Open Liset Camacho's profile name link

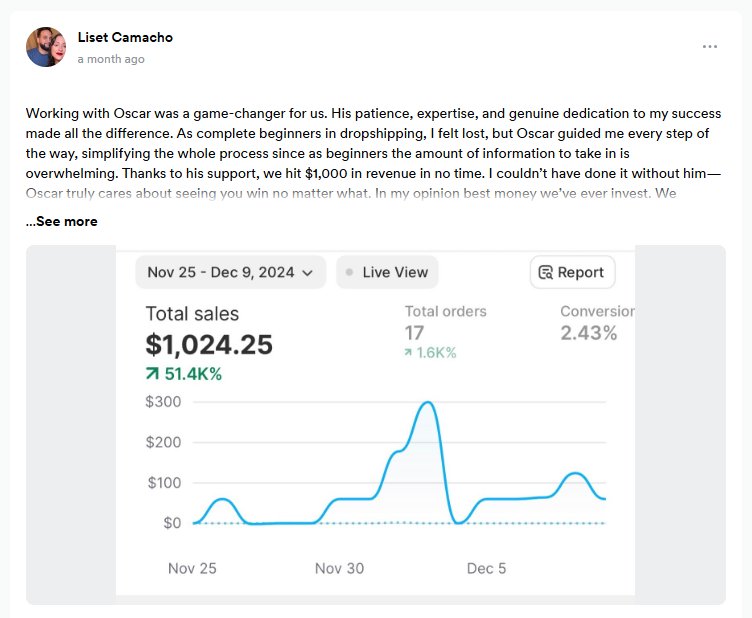click(x=125, y=37)
